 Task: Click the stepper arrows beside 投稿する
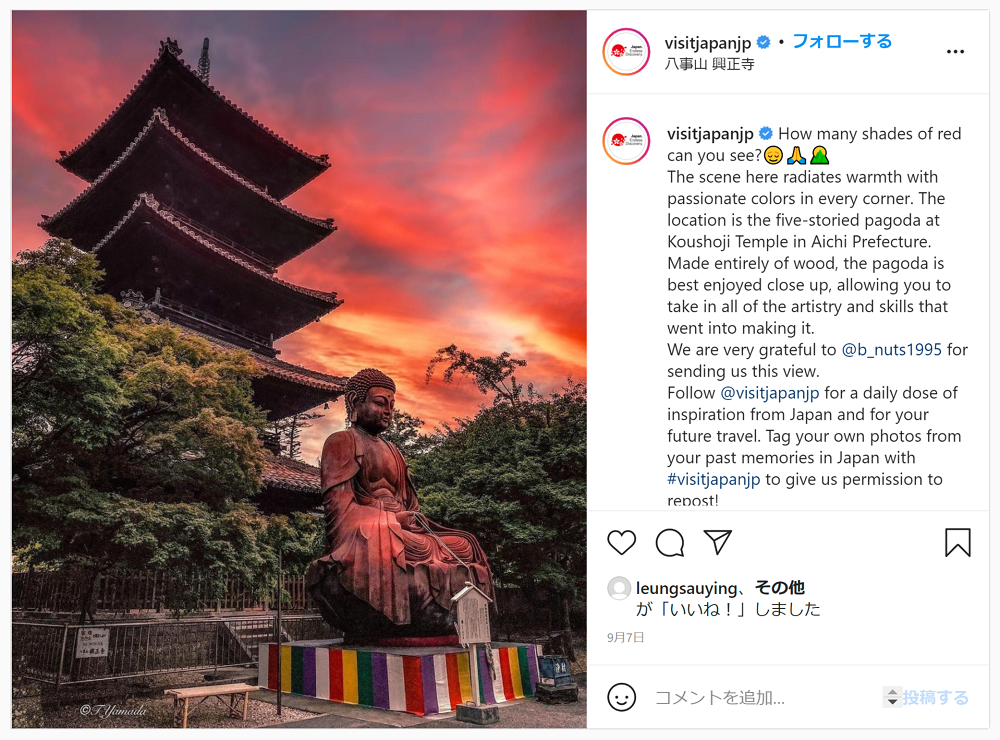892,697
